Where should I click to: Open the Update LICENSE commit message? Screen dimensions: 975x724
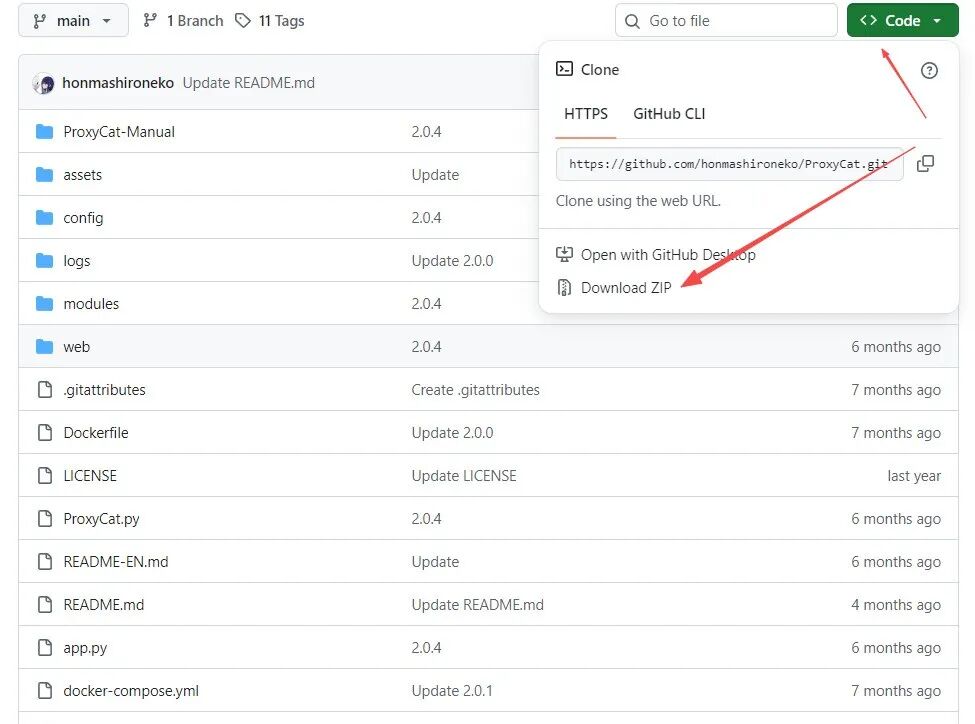click(x=464, y=476)
